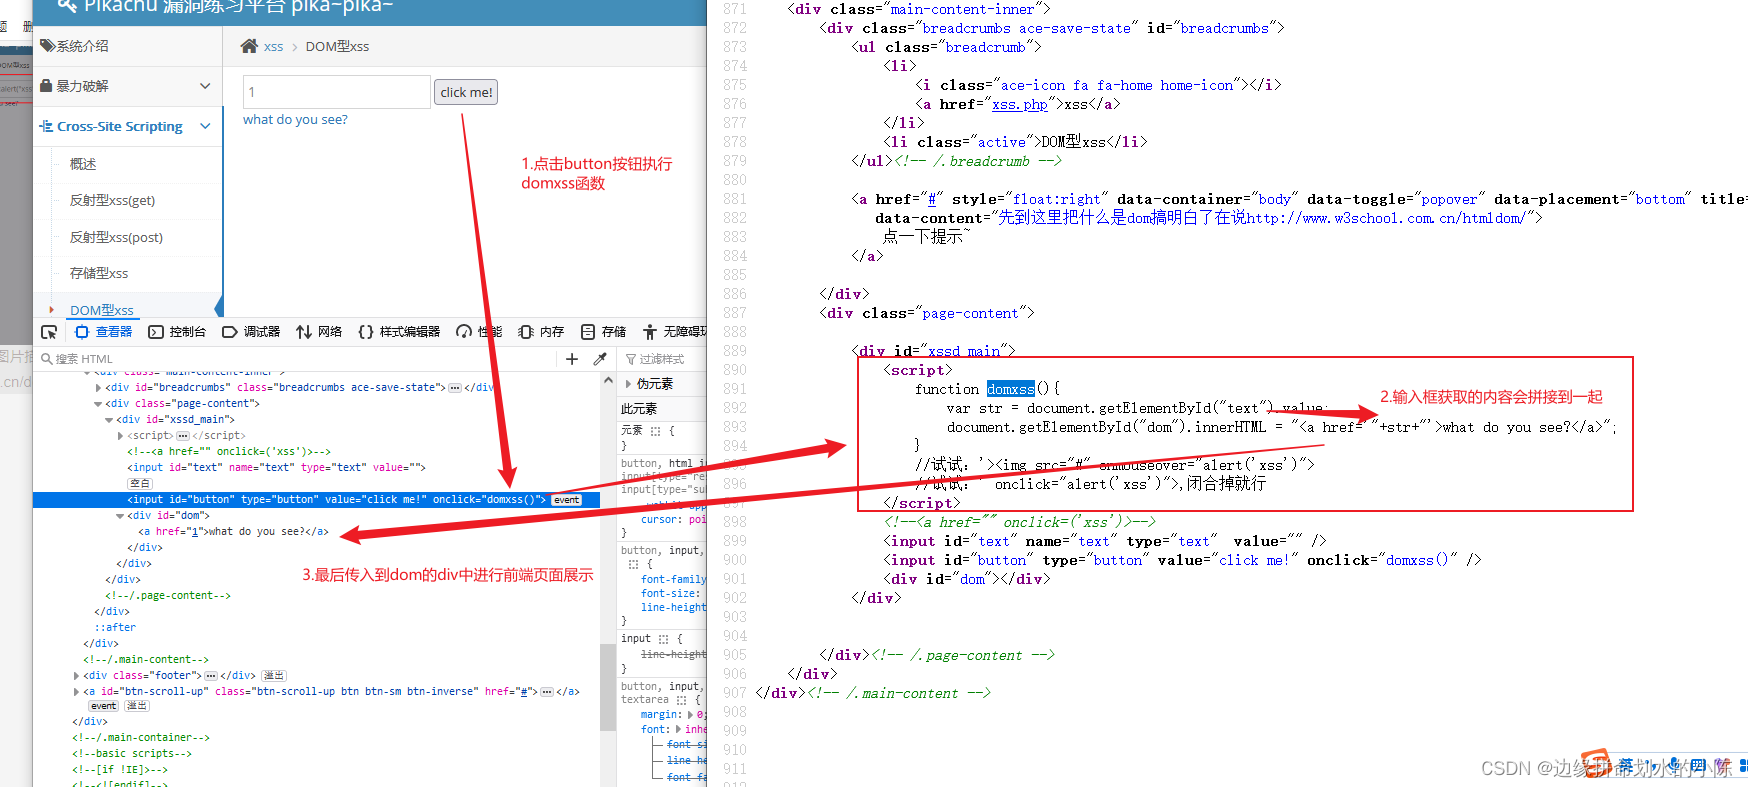This screenshot has height=787, width=1748.
Task: Click the key icon in Pikachu header
Action: coord(67,6)
